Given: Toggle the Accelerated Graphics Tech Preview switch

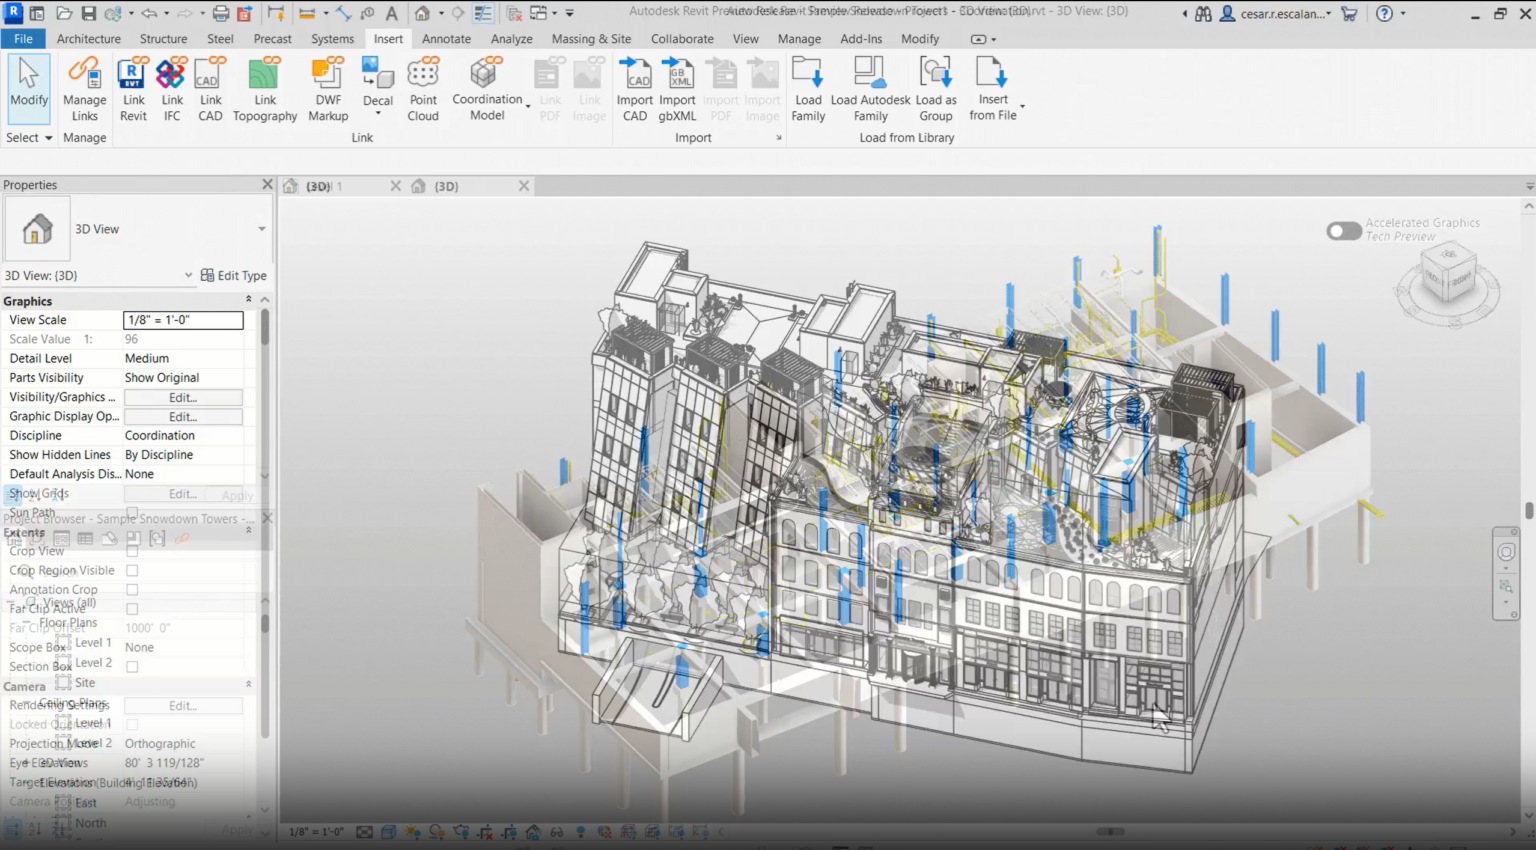Looking at the screenshot, I should [1343, 230].
